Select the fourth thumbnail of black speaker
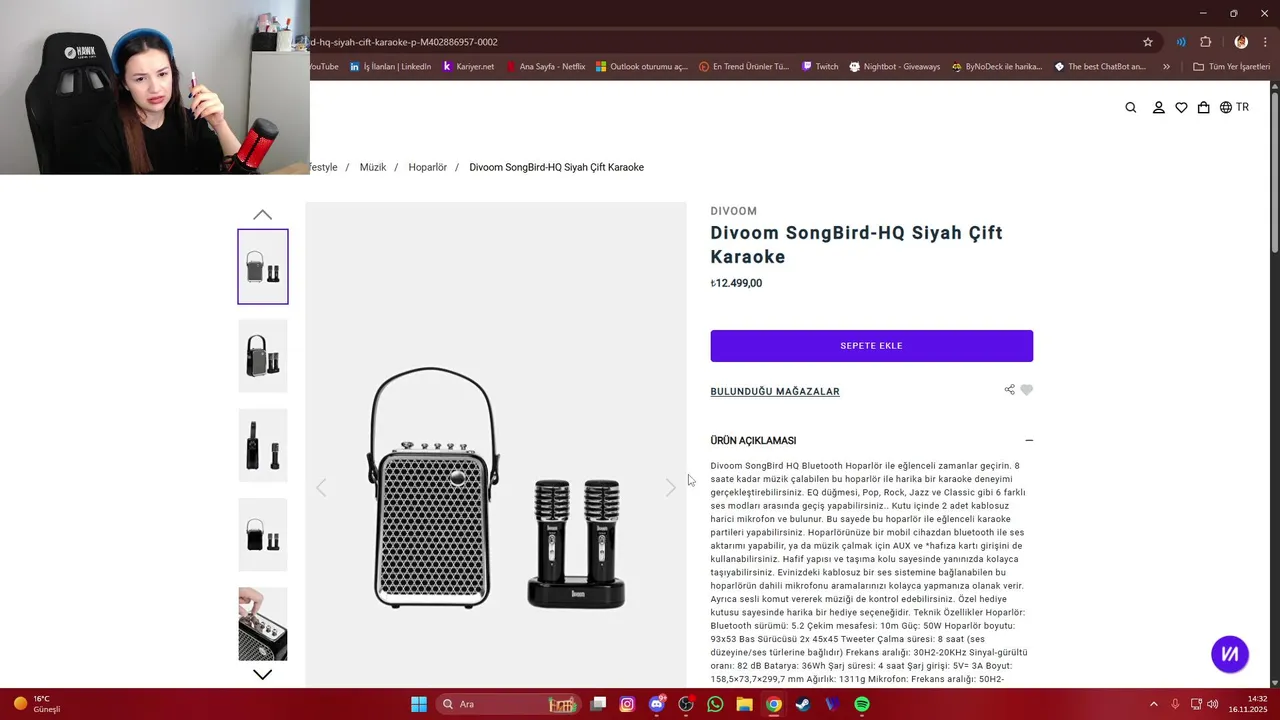Viewport: 1280px width, 720px height. pos(263,534)
